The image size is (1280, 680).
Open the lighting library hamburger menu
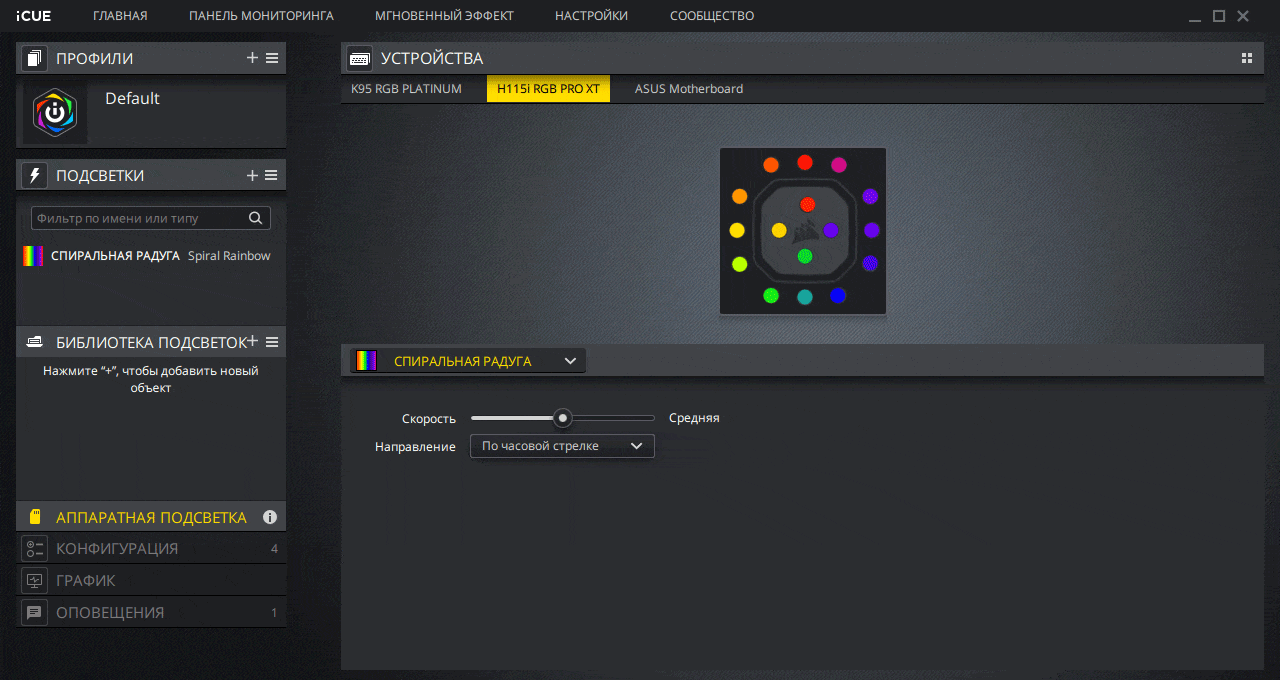[272, 342]
